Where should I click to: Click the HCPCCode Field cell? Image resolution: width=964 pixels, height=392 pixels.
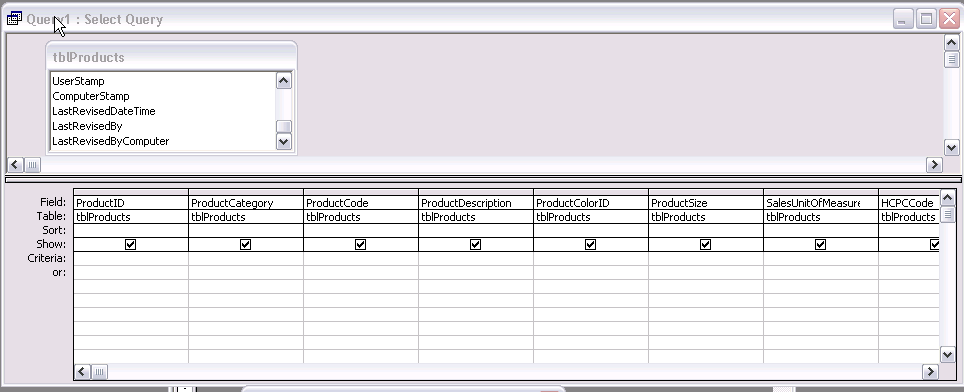pos(909,203)
